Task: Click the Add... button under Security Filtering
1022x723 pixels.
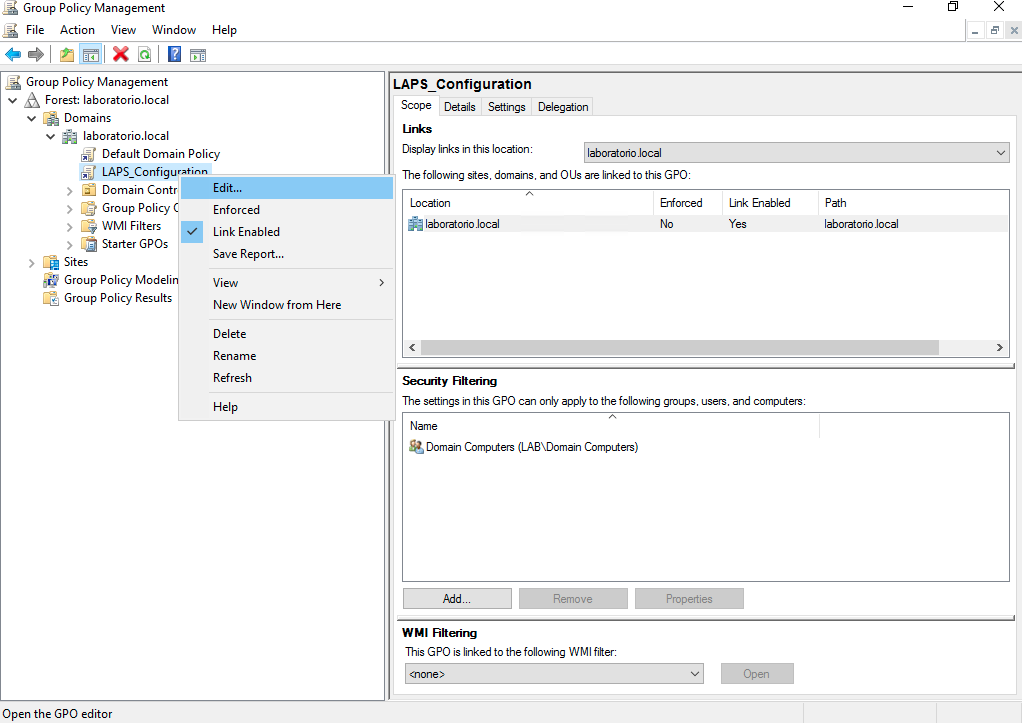Action: (x=457, y=598)
